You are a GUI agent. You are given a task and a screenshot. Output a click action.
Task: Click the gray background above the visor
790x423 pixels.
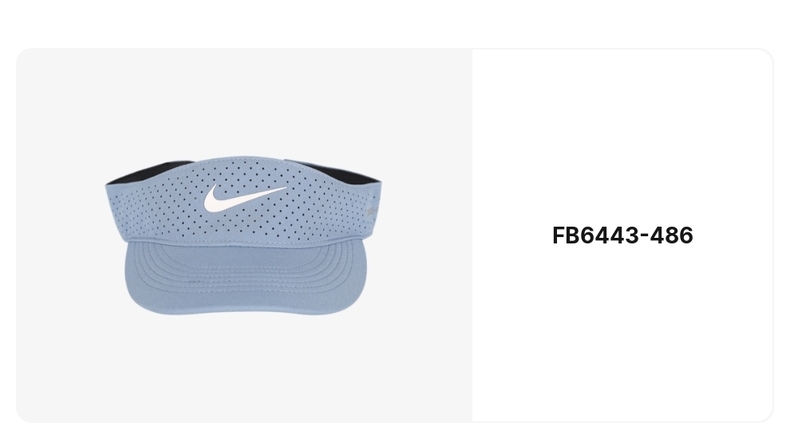tap(244, 101)
